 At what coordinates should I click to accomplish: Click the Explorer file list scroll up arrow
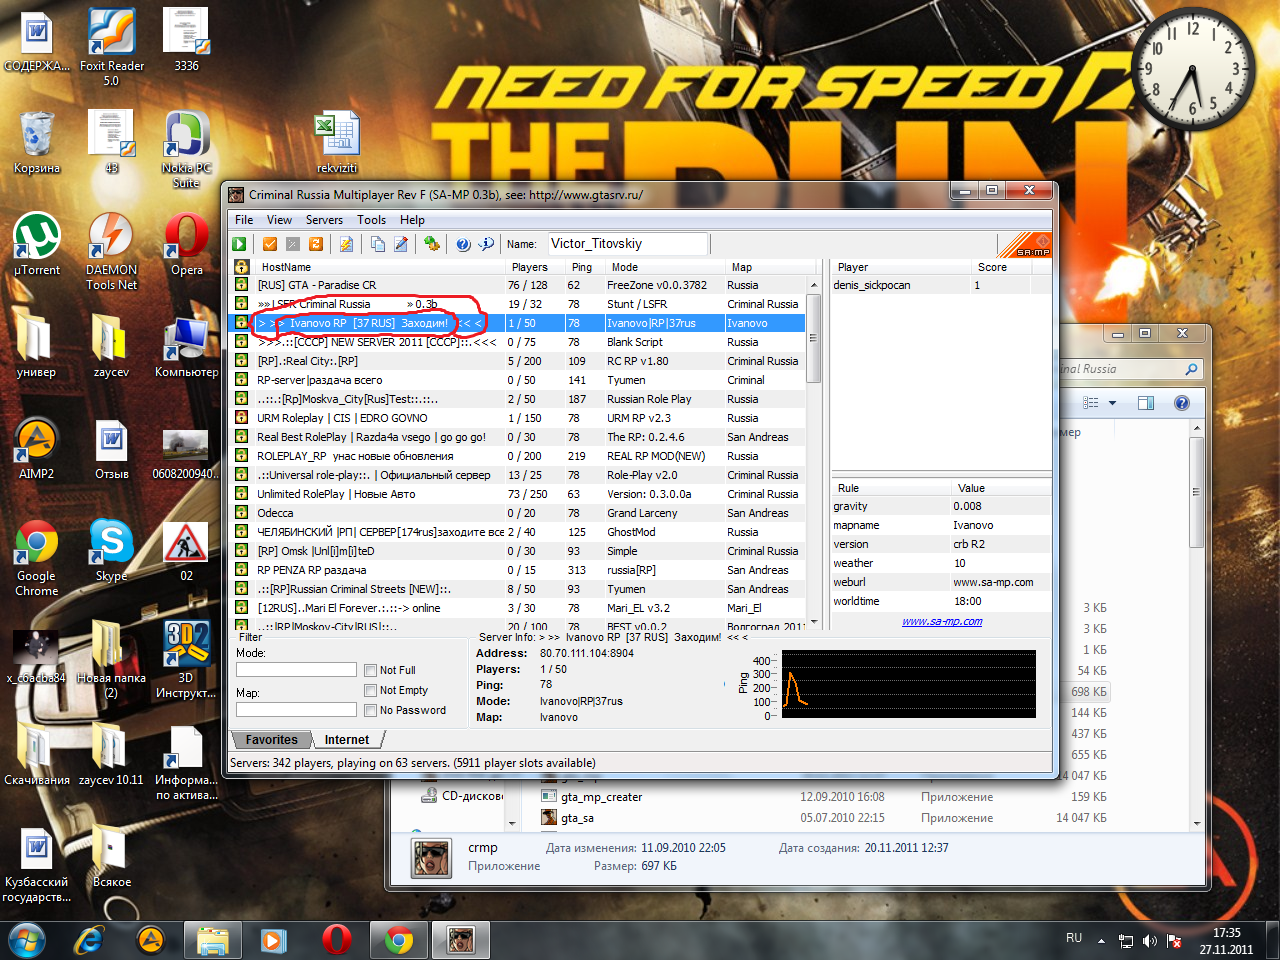(1196, 429)
